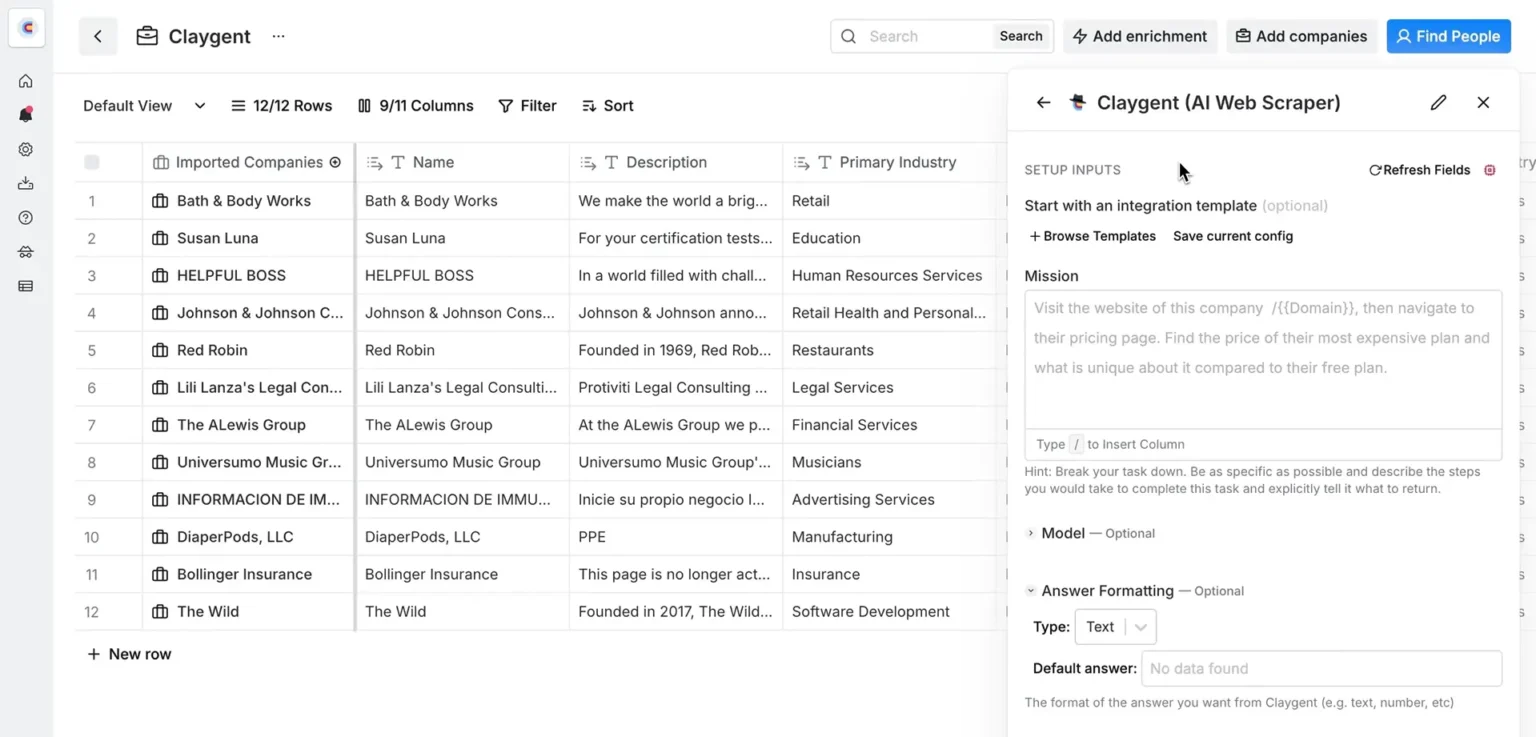This screenshot has width=1536, height=737.
Task: Click Add enrichment
Action: pyautogui.click(x=1140, y=36)
